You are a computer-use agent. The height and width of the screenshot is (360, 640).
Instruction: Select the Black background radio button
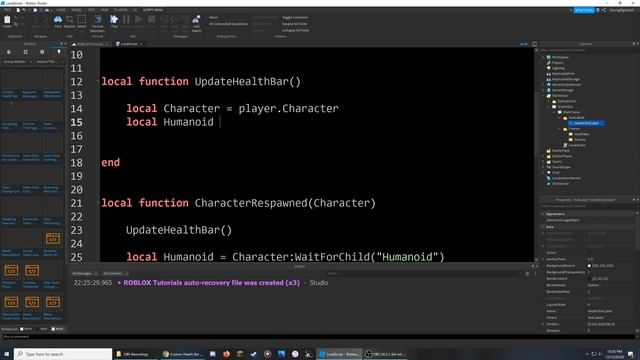[x=38, y=329]
